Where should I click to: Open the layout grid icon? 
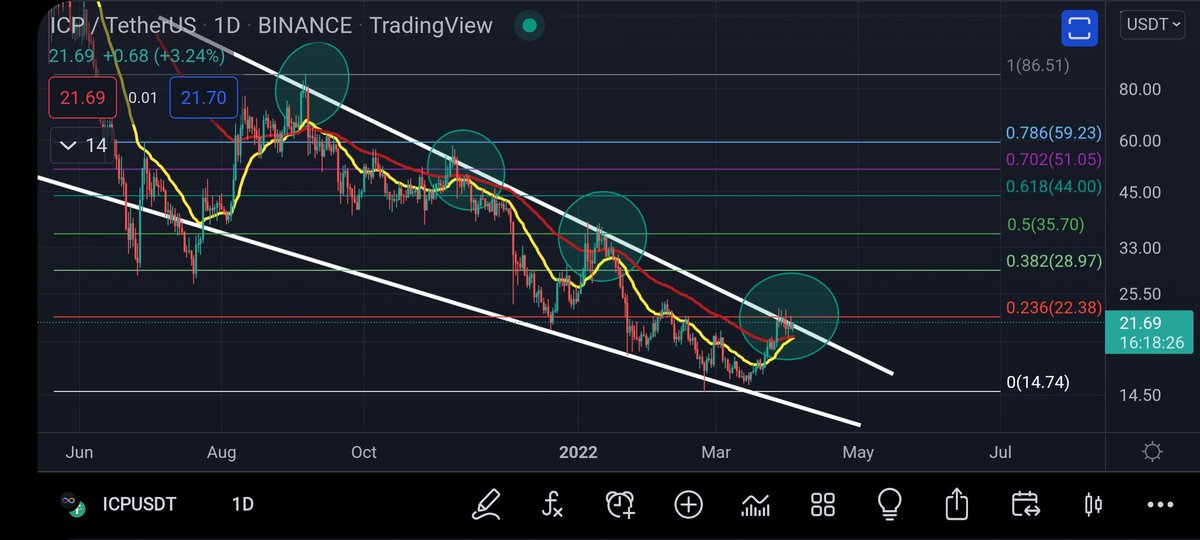pos(823,503)
